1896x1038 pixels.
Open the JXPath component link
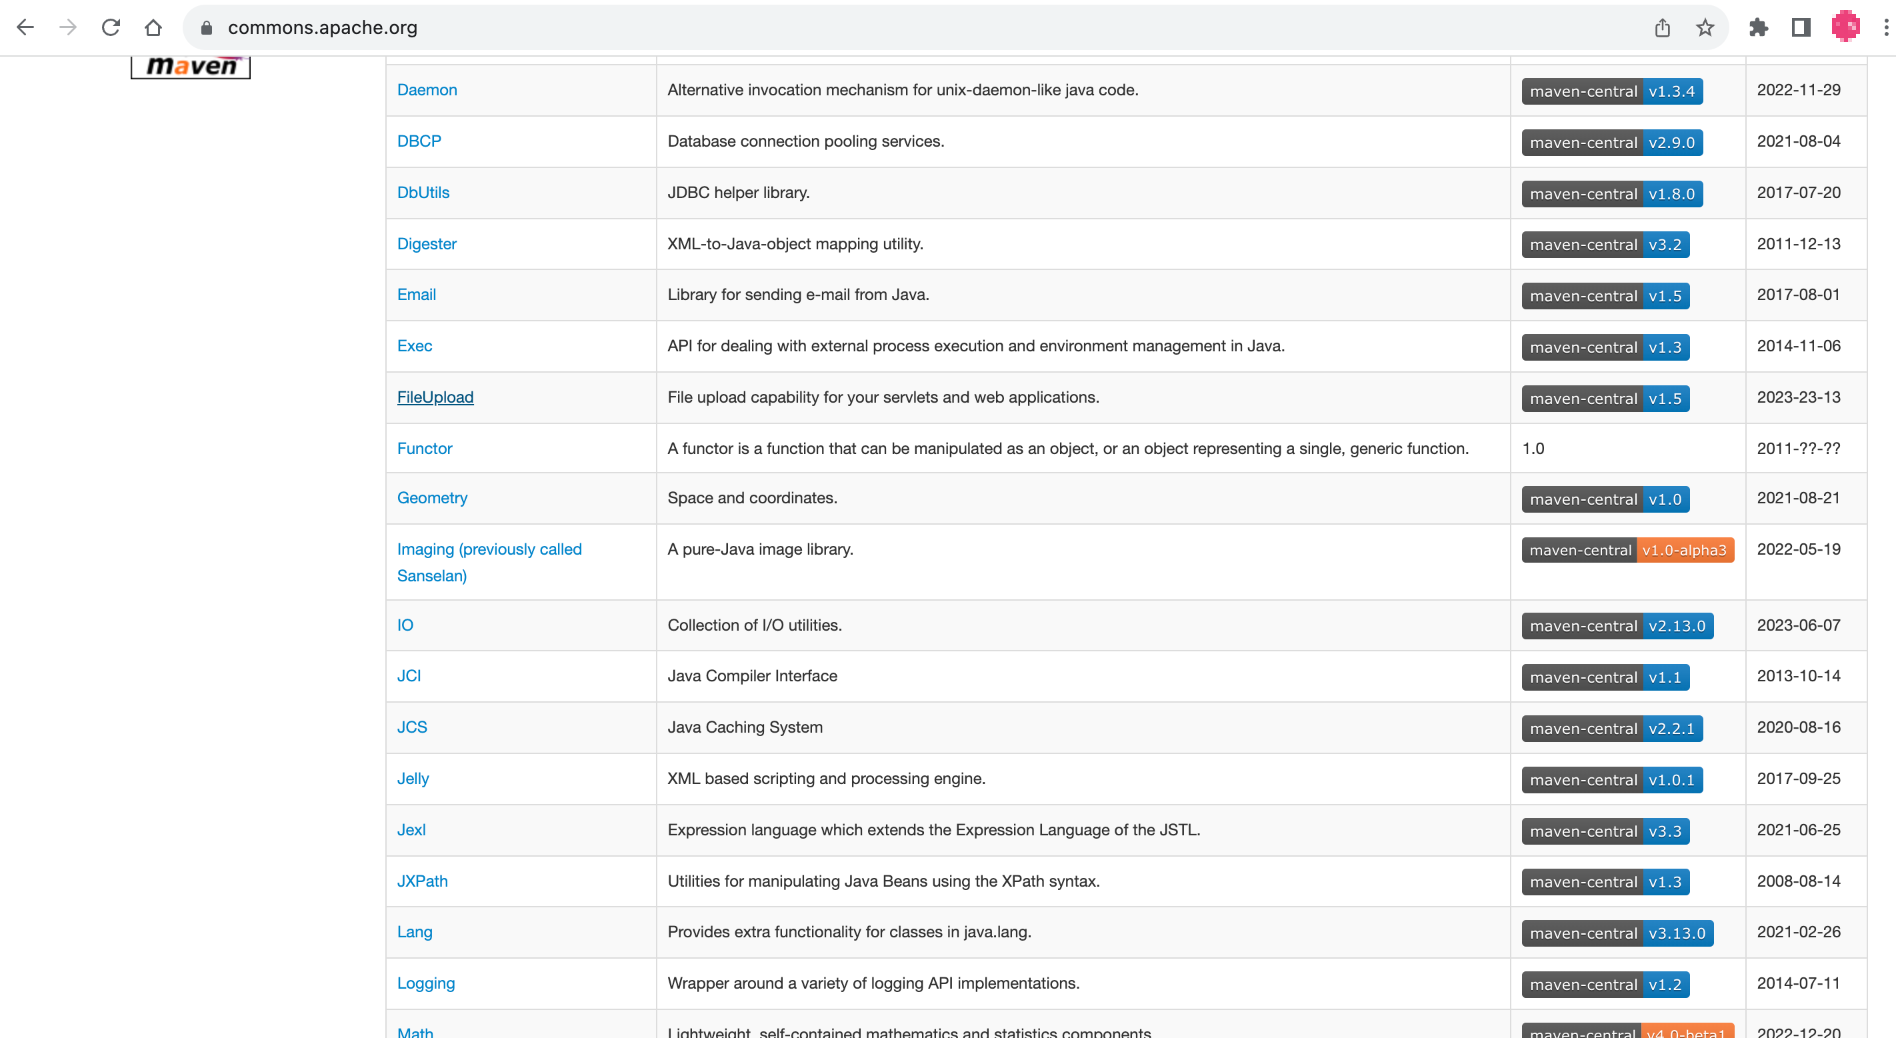click(x=422, y=881)
